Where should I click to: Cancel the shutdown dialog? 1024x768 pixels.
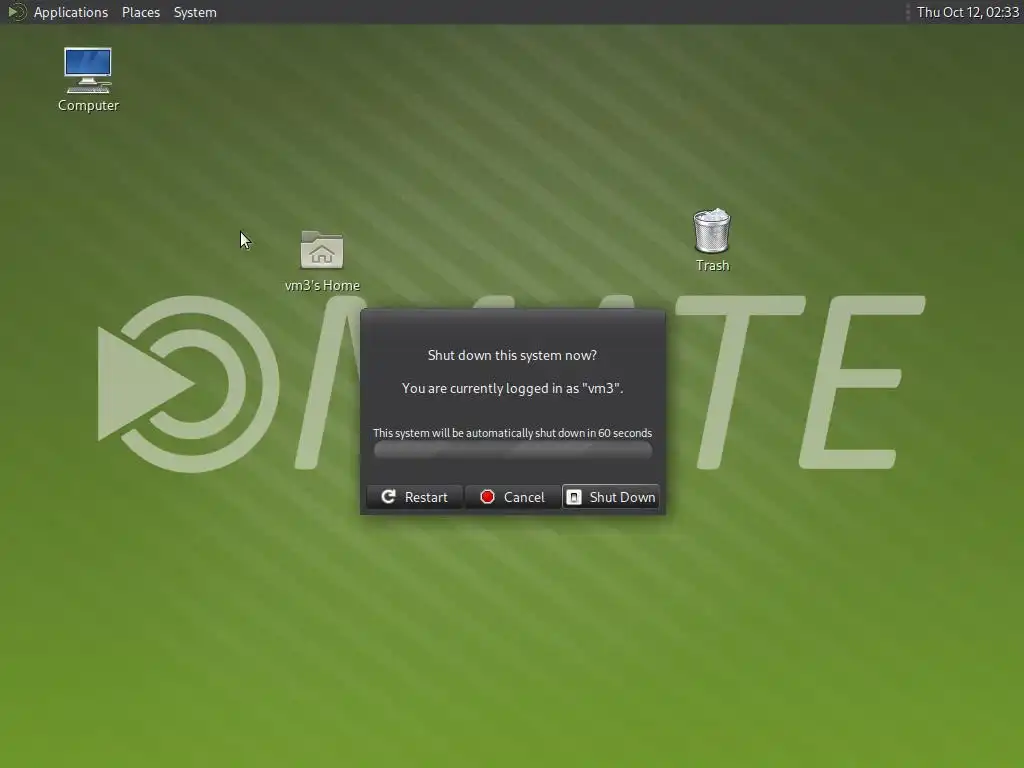pyautogui.click(x=513, y=497)
